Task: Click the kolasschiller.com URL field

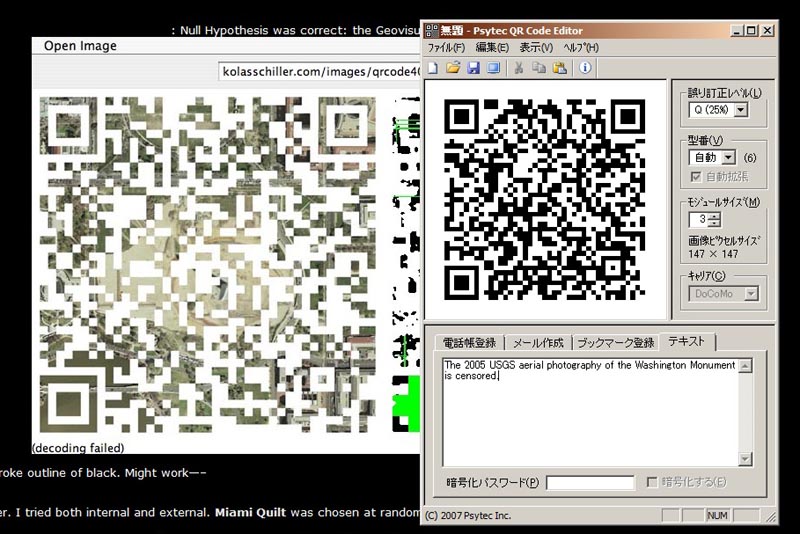Action: click(320, 72)
